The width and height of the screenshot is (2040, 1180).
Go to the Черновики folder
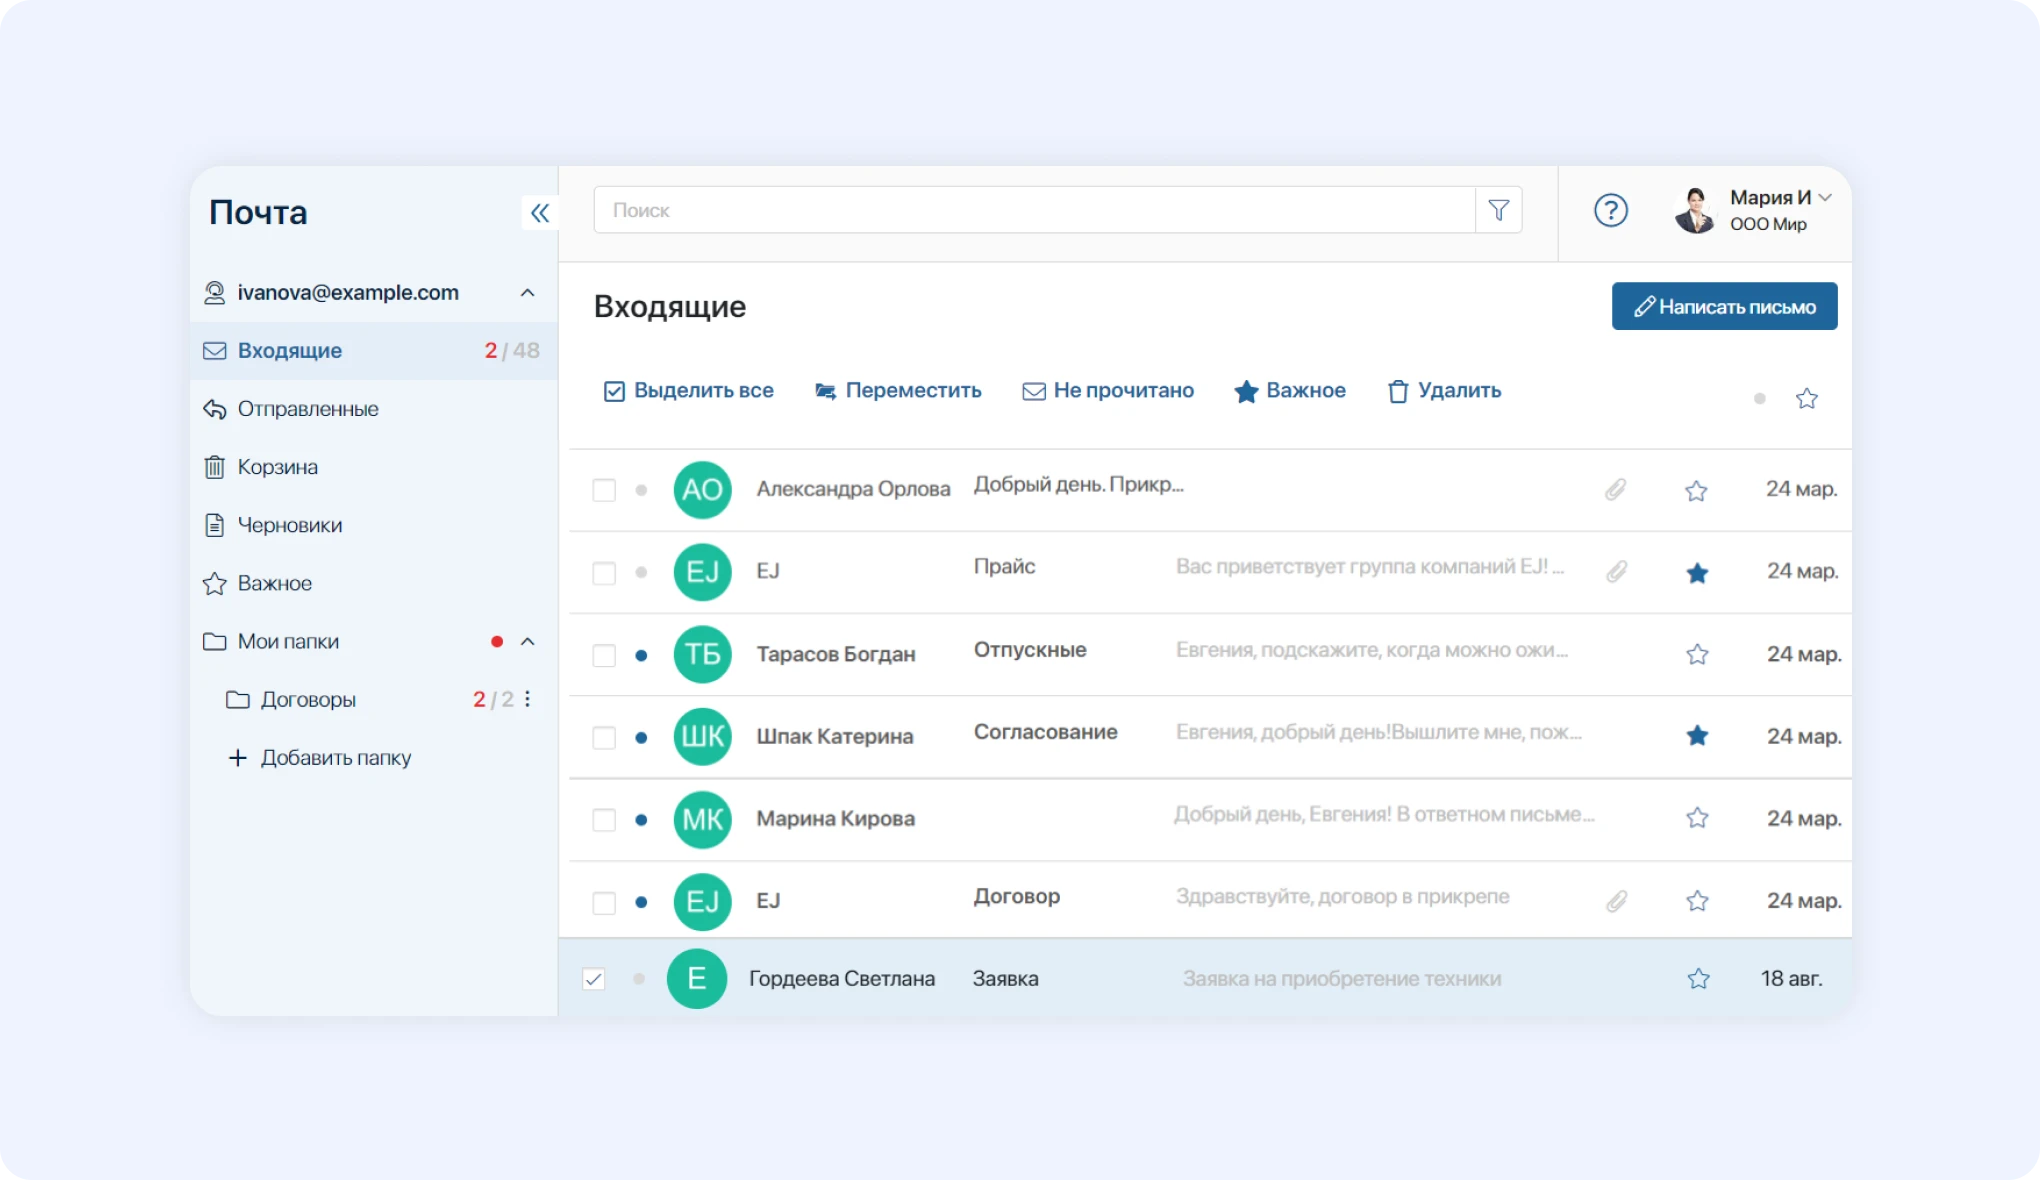click(x=289, y=525)
